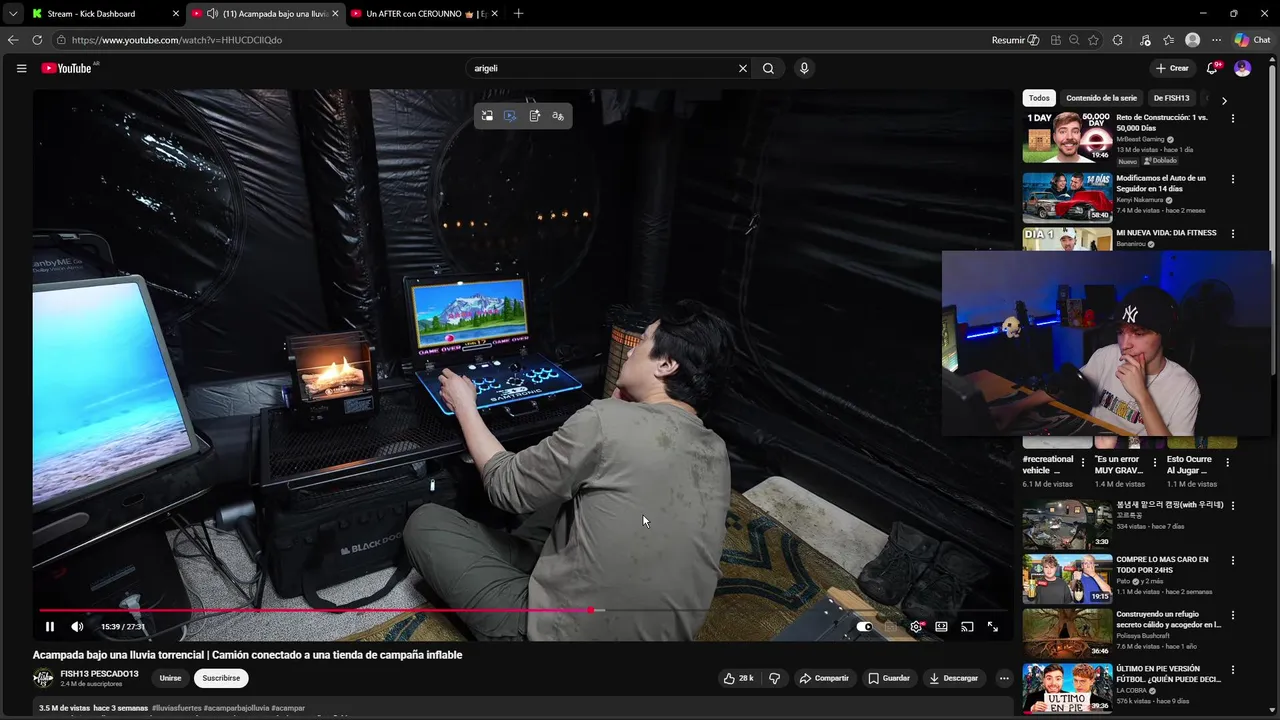Subscribe to FISH13 PESCADO13
The height and width of the screenshot is (720, 1280).
click(221, 678)
